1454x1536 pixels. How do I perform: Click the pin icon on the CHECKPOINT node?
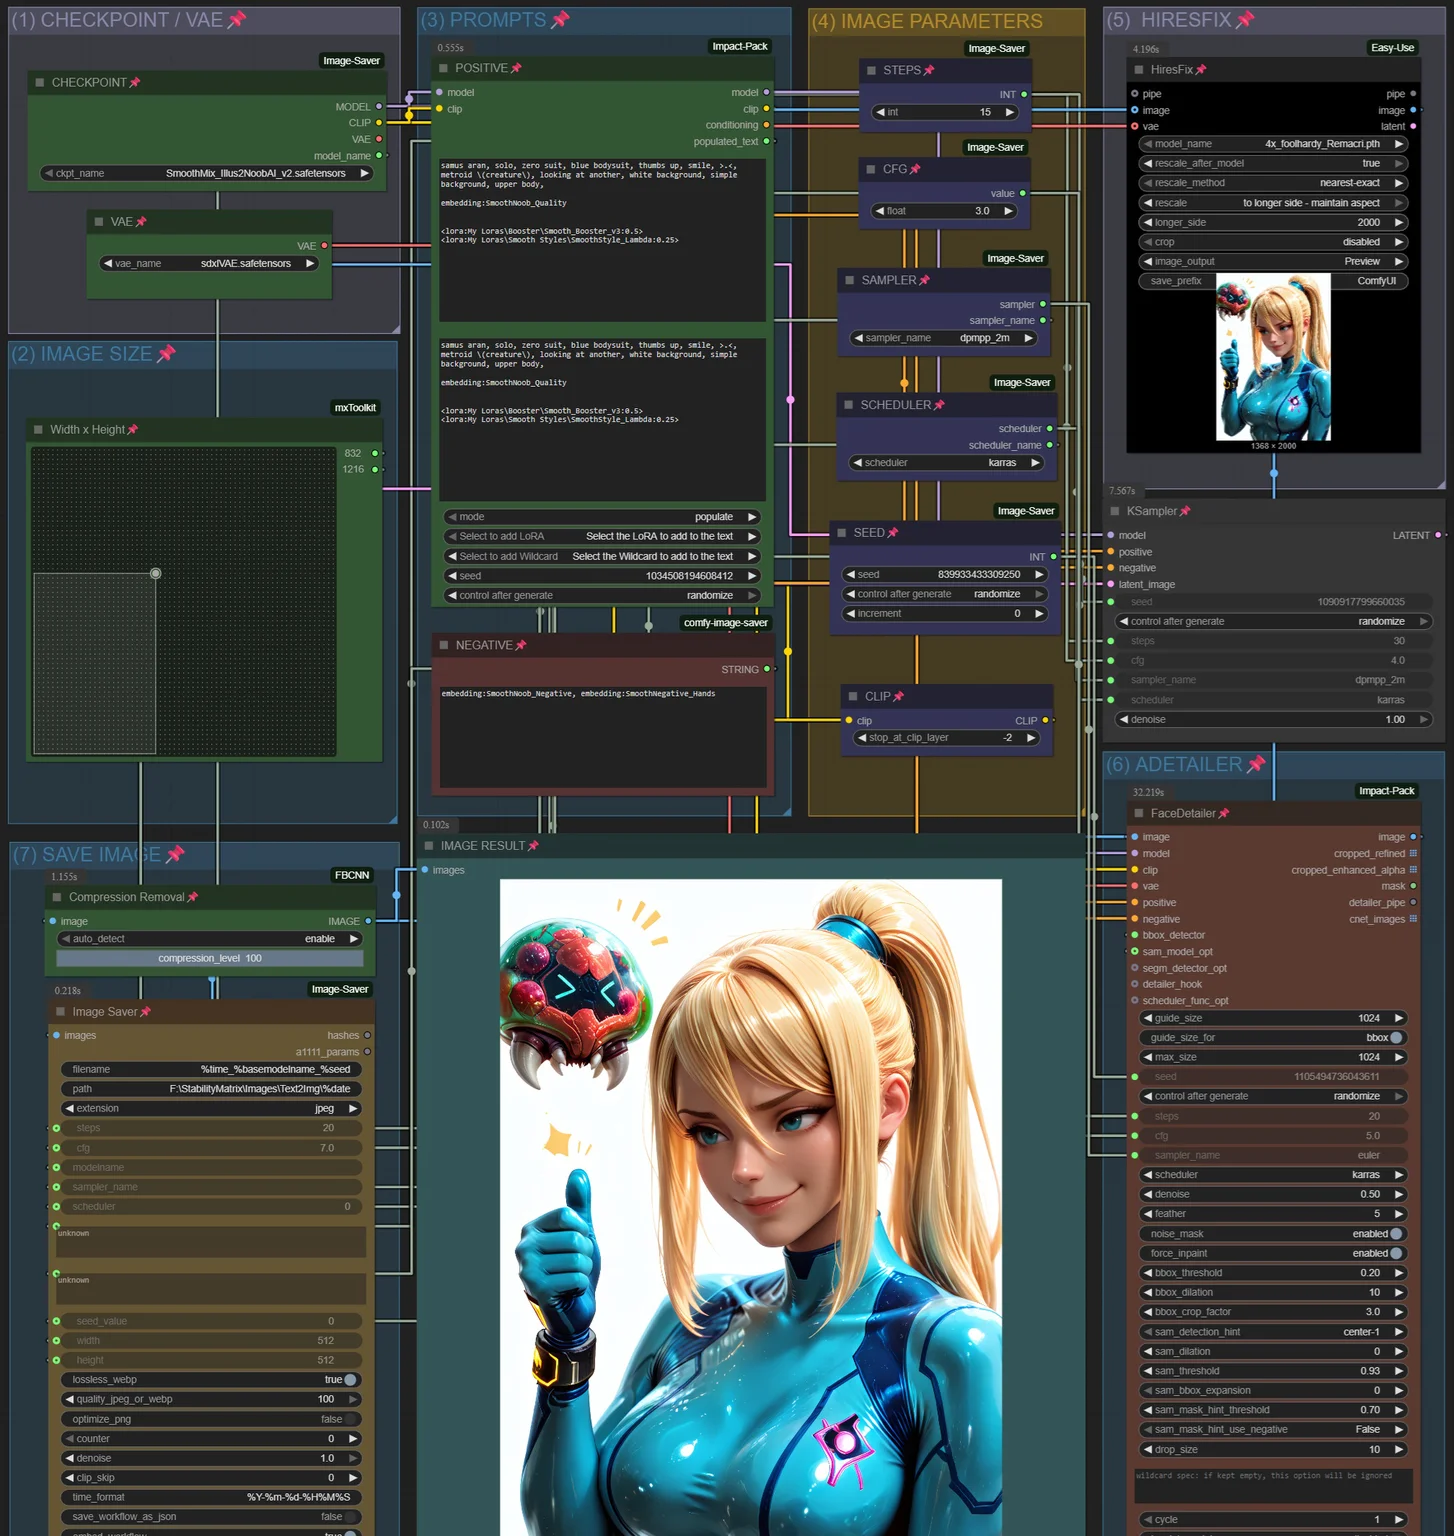(135, 83)
